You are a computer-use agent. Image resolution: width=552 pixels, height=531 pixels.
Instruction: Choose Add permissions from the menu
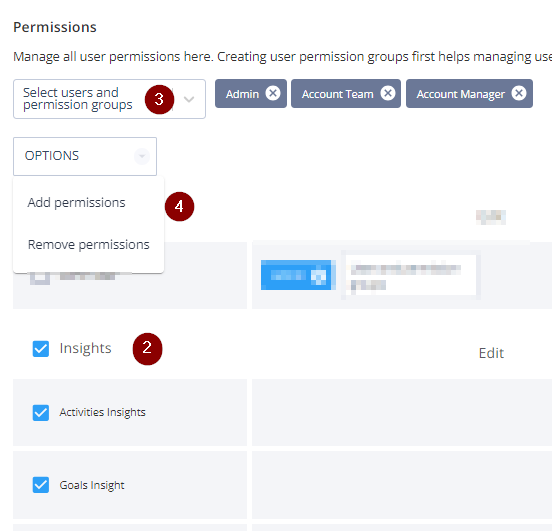coord(76,202)
